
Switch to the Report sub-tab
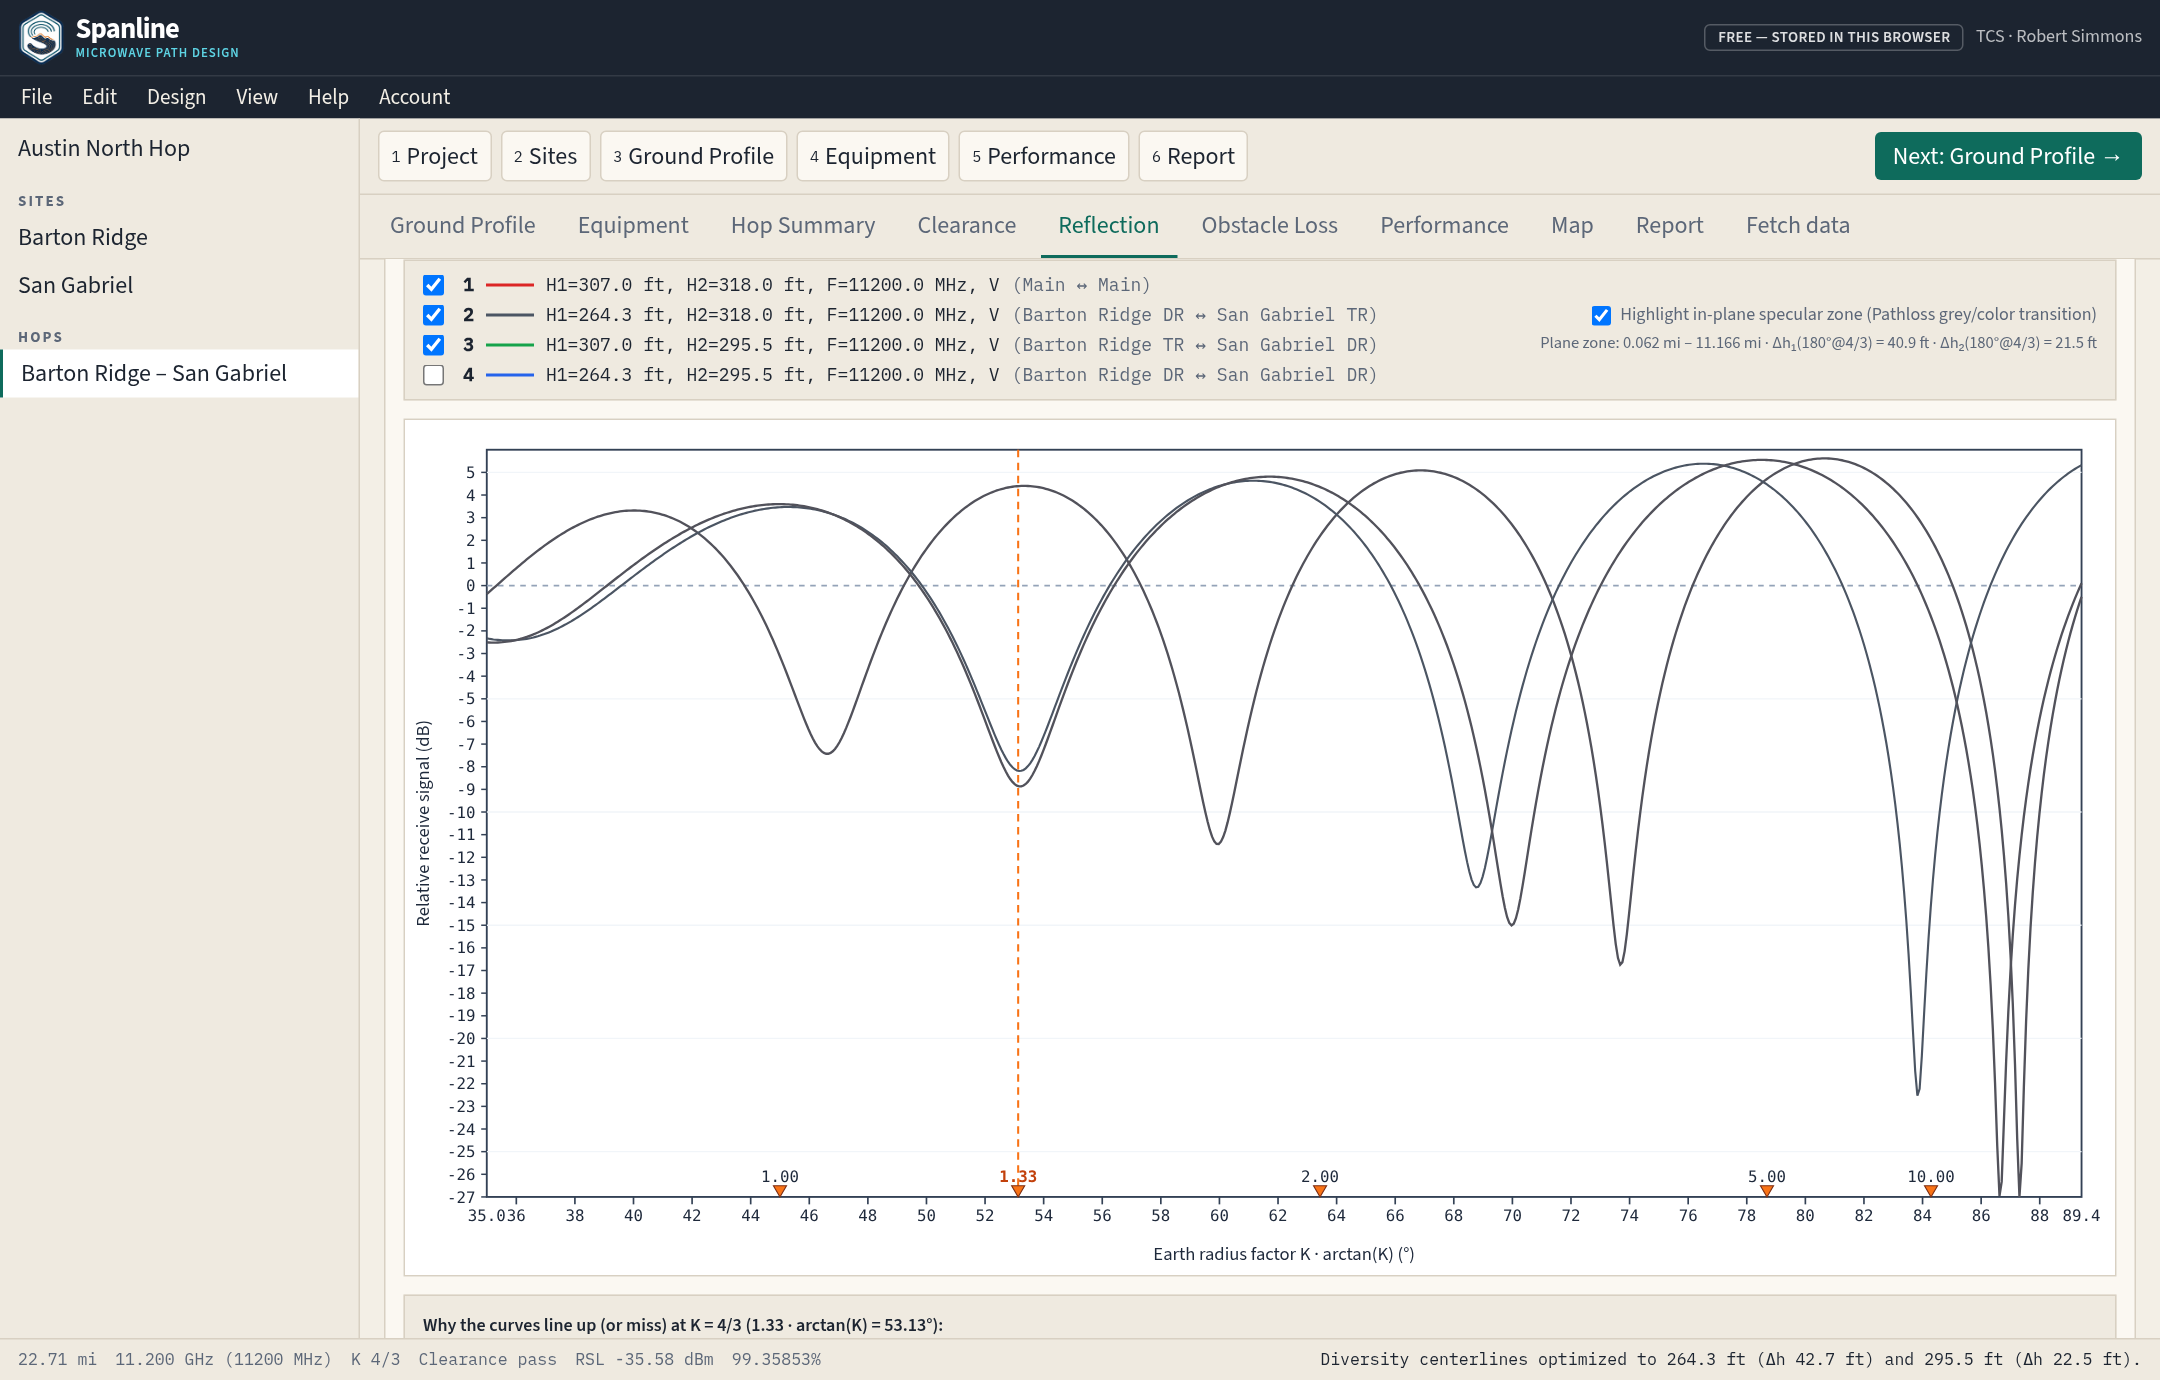(x=1670, y=226)
